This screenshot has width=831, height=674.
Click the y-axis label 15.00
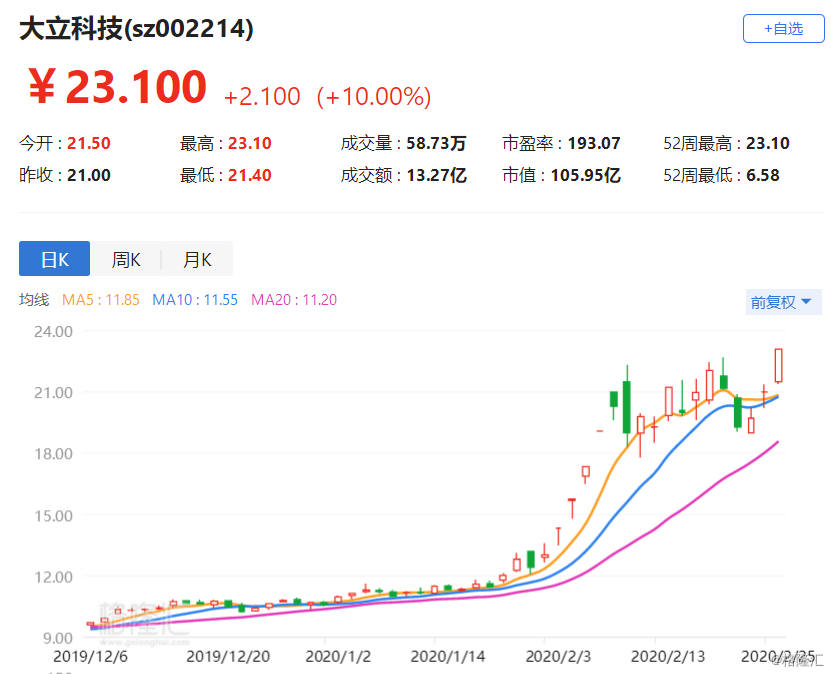pos(53,516)
